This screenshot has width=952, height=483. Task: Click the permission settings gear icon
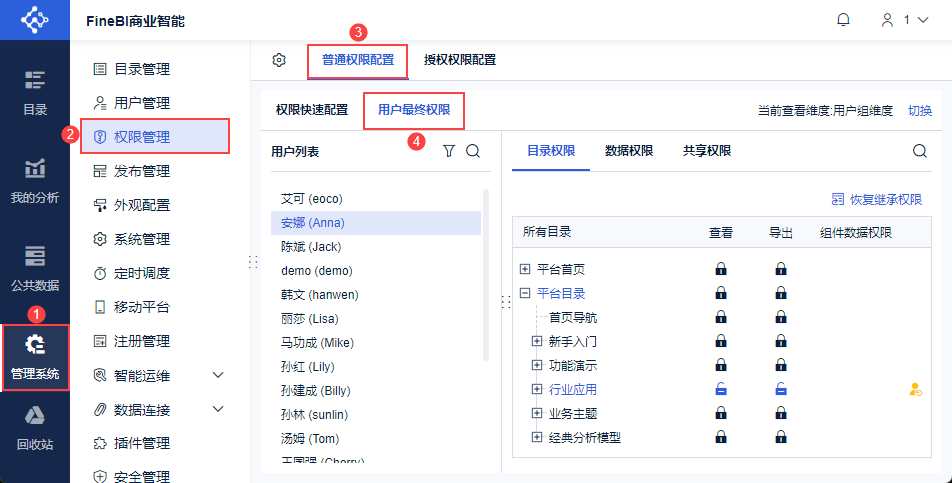tap(279, 60)
